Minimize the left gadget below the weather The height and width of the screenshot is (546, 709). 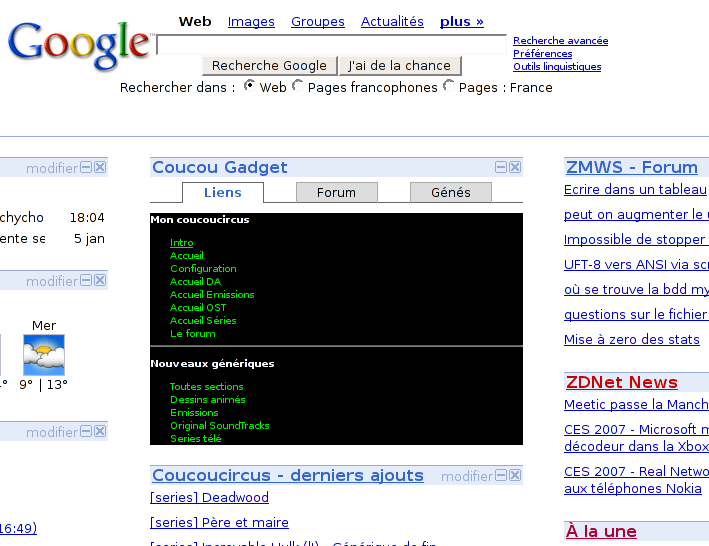click(86, 432)
